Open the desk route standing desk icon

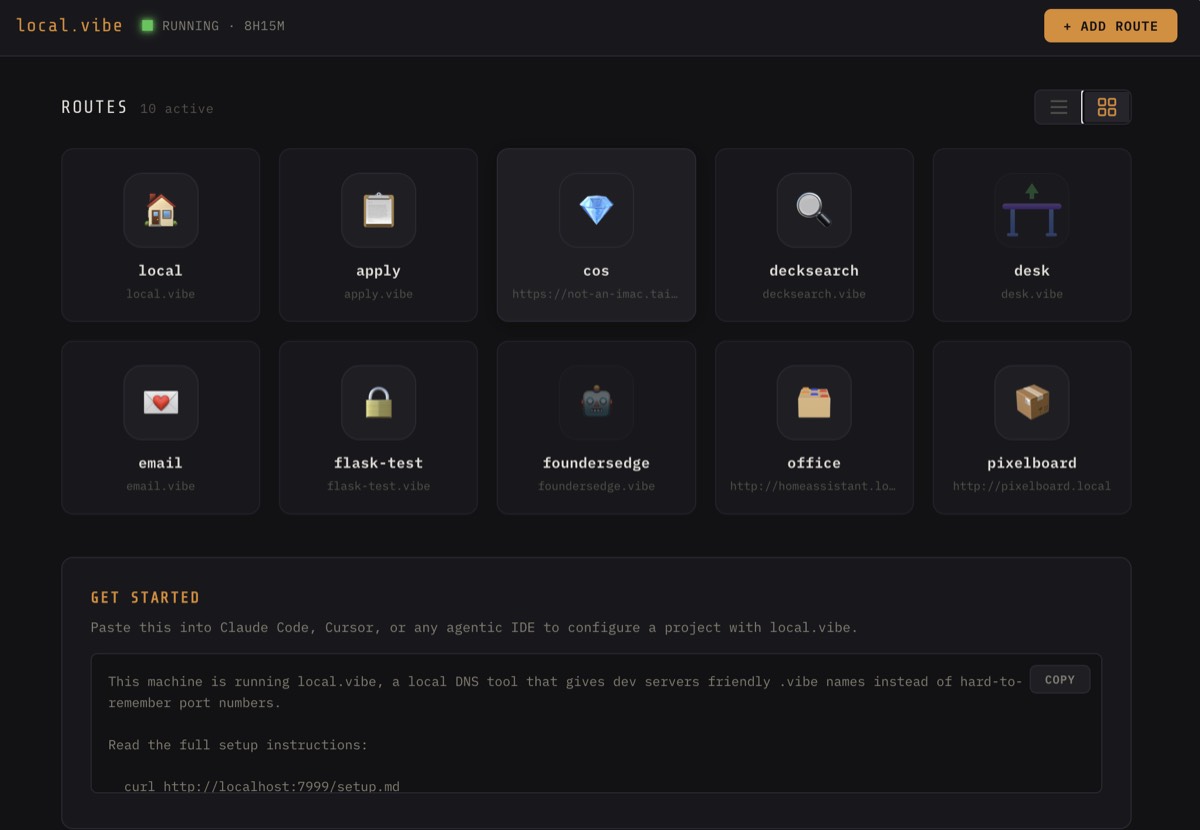pyautogui.click(x=1032, y=210)
